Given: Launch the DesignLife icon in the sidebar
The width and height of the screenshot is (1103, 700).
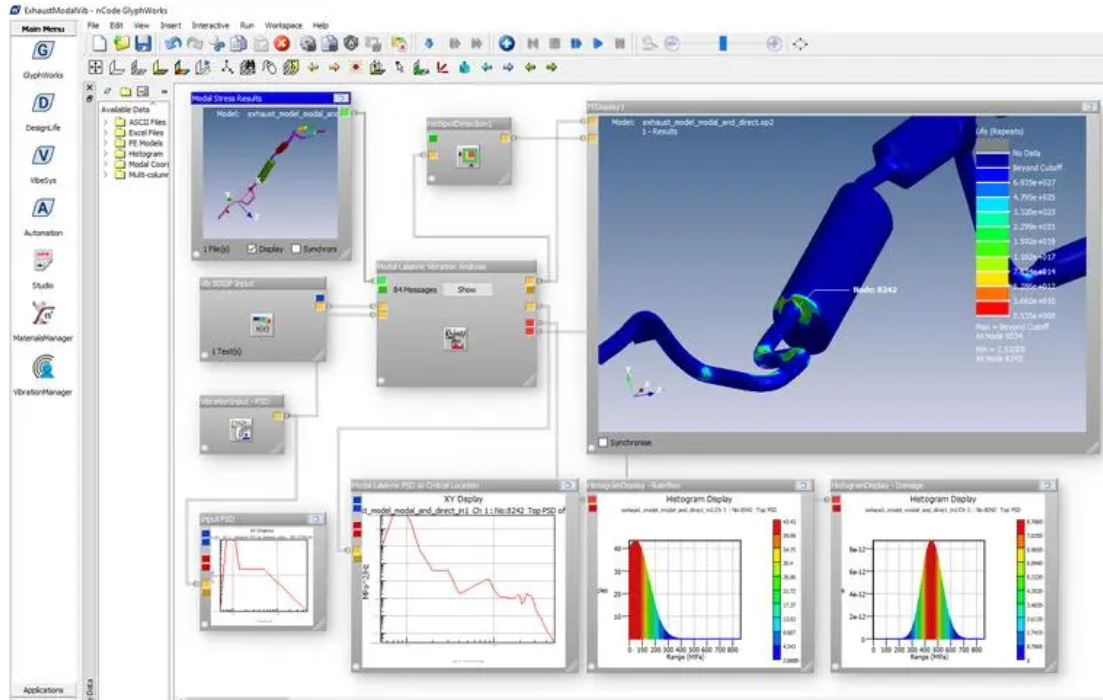Looking at the screenshot, I should coord(43,104).
